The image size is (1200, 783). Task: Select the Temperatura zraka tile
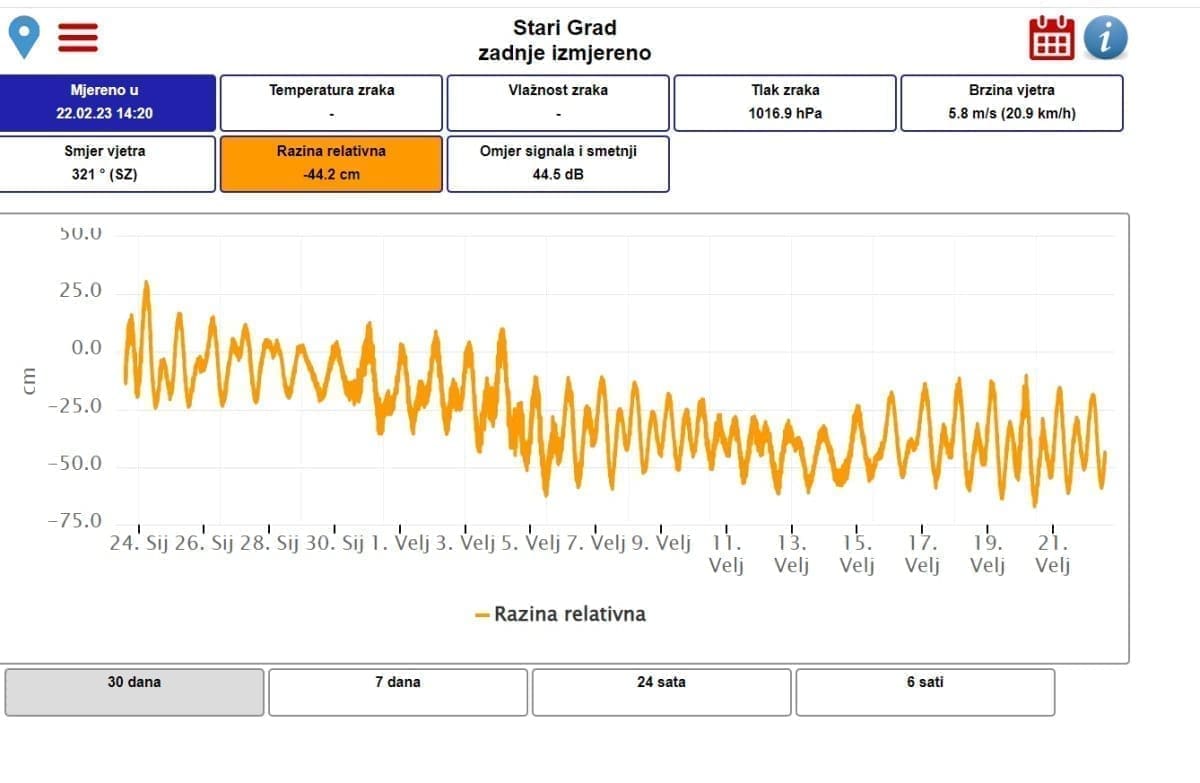[331, 102]
